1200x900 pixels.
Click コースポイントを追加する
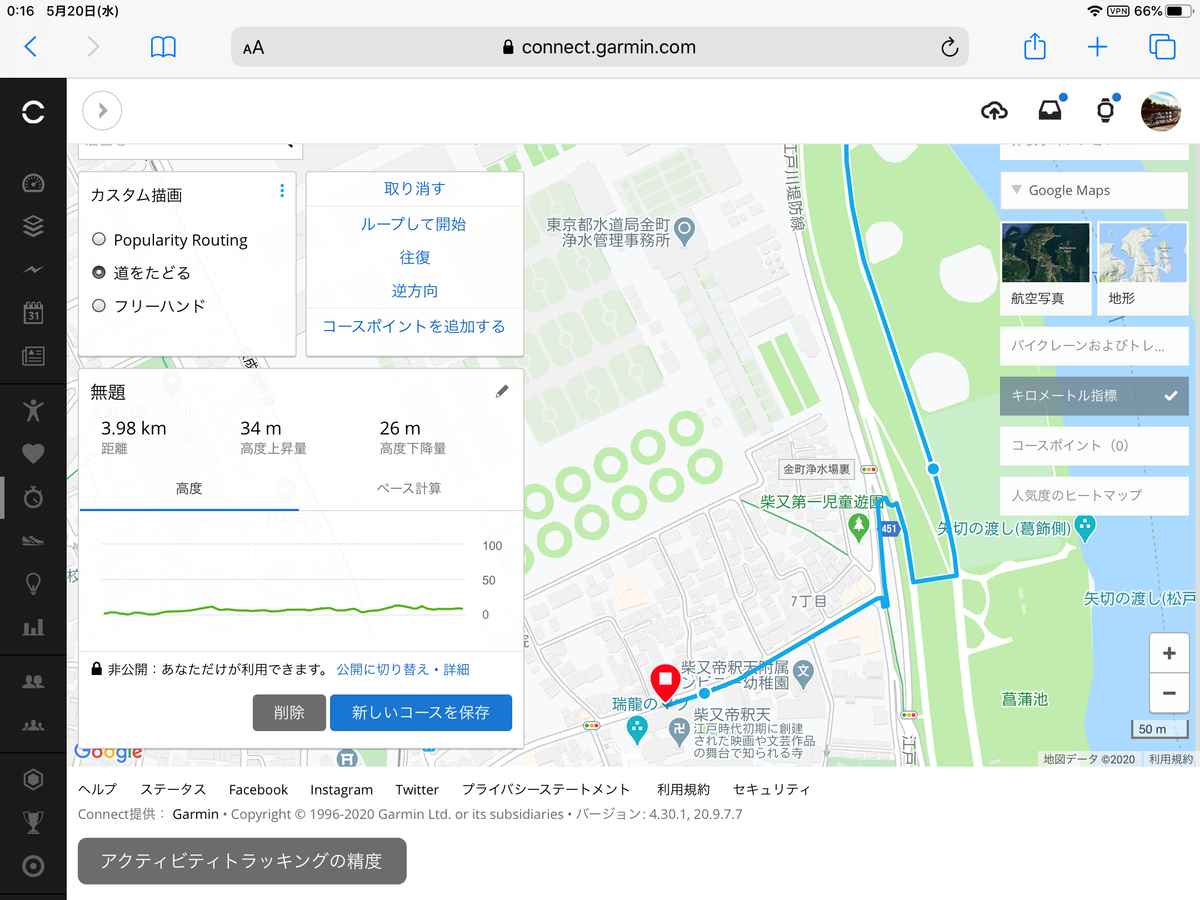(414, 327)
